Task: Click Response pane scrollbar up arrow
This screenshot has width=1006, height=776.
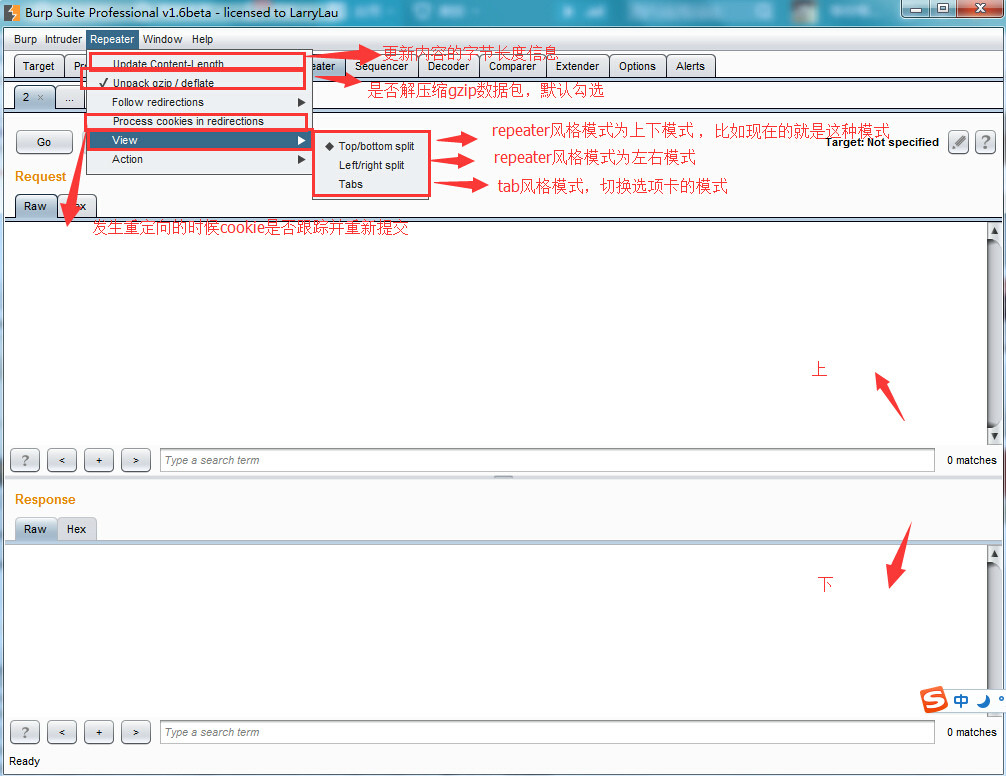Action: 994,553
